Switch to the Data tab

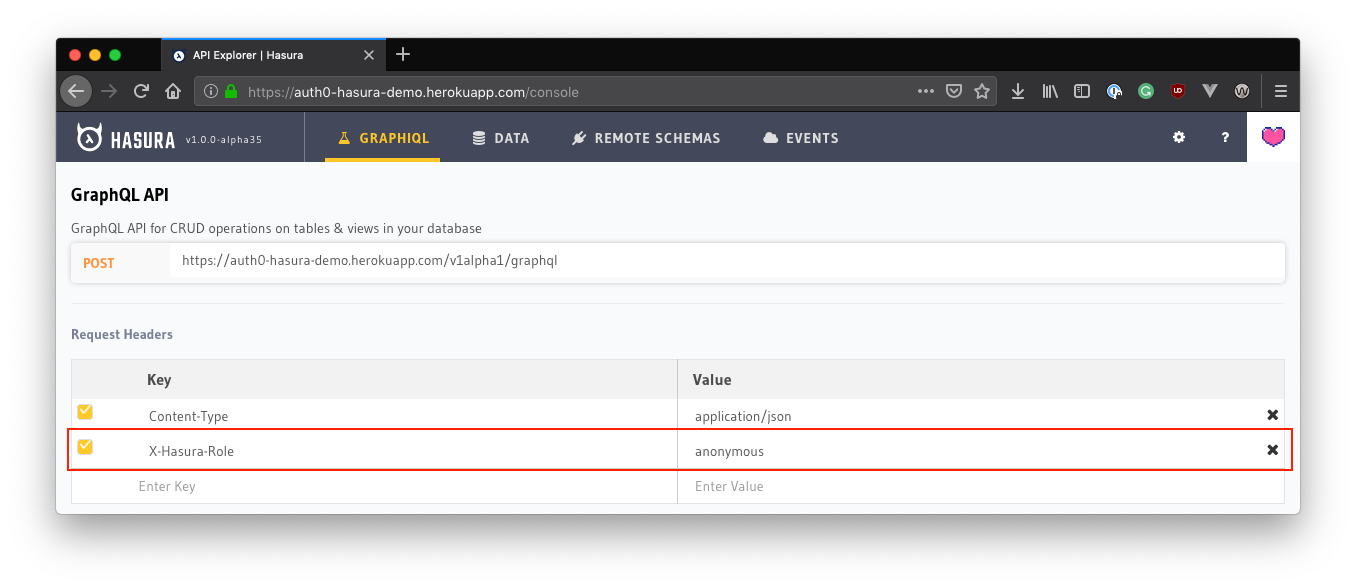point(501,138)
